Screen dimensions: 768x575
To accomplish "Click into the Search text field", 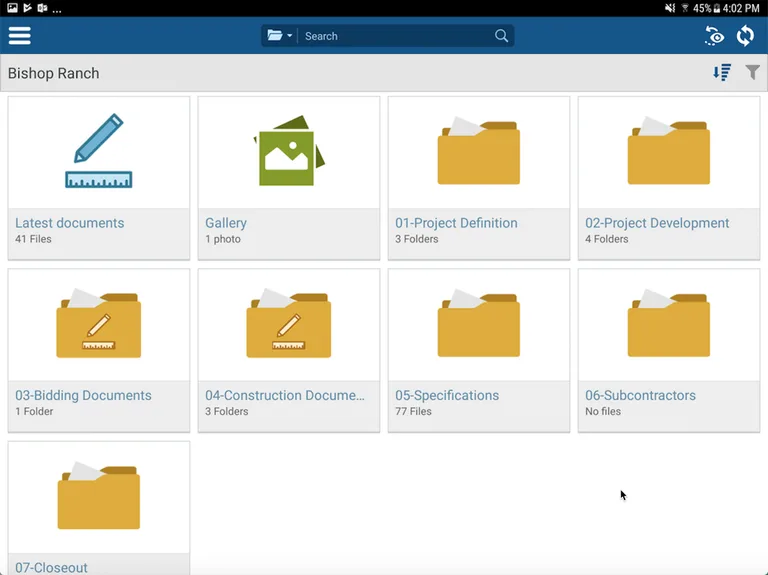I will click(395, 36).
